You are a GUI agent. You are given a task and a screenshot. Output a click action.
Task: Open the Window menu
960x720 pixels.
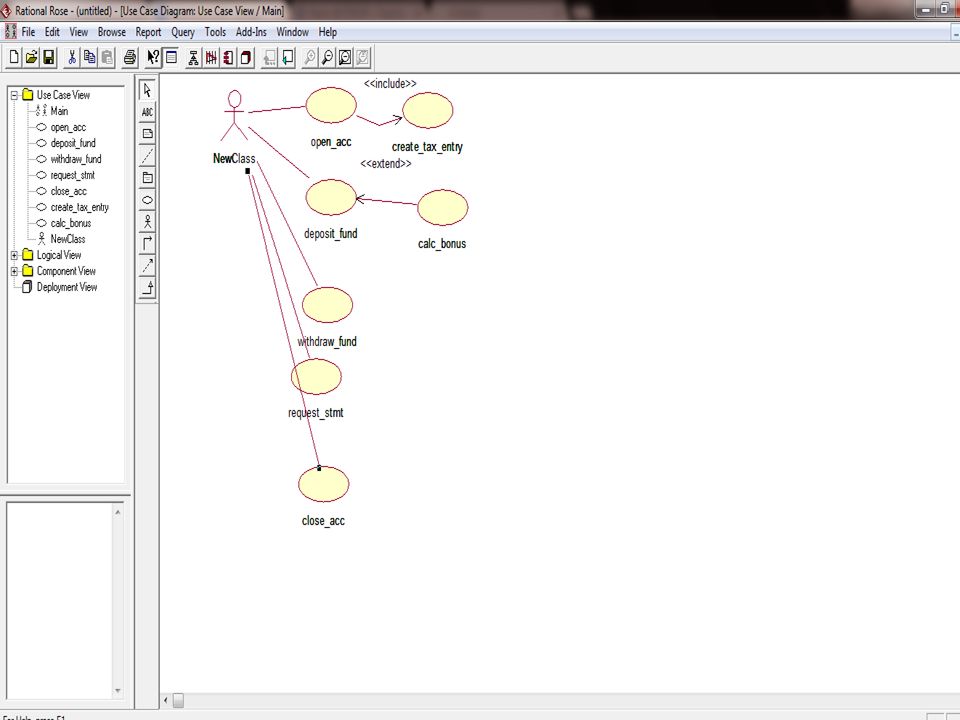[292, 32]
